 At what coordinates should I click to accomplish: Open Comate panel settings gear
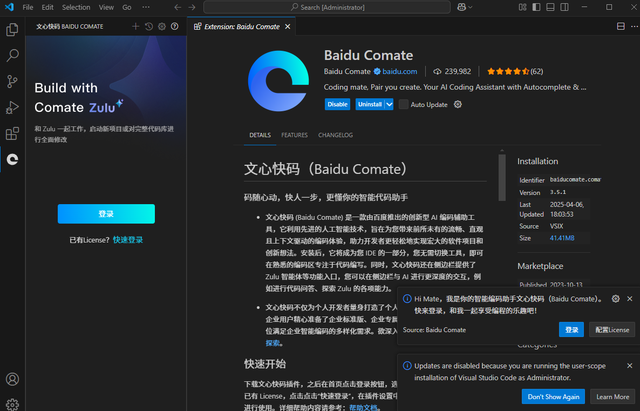click(162, 27)
